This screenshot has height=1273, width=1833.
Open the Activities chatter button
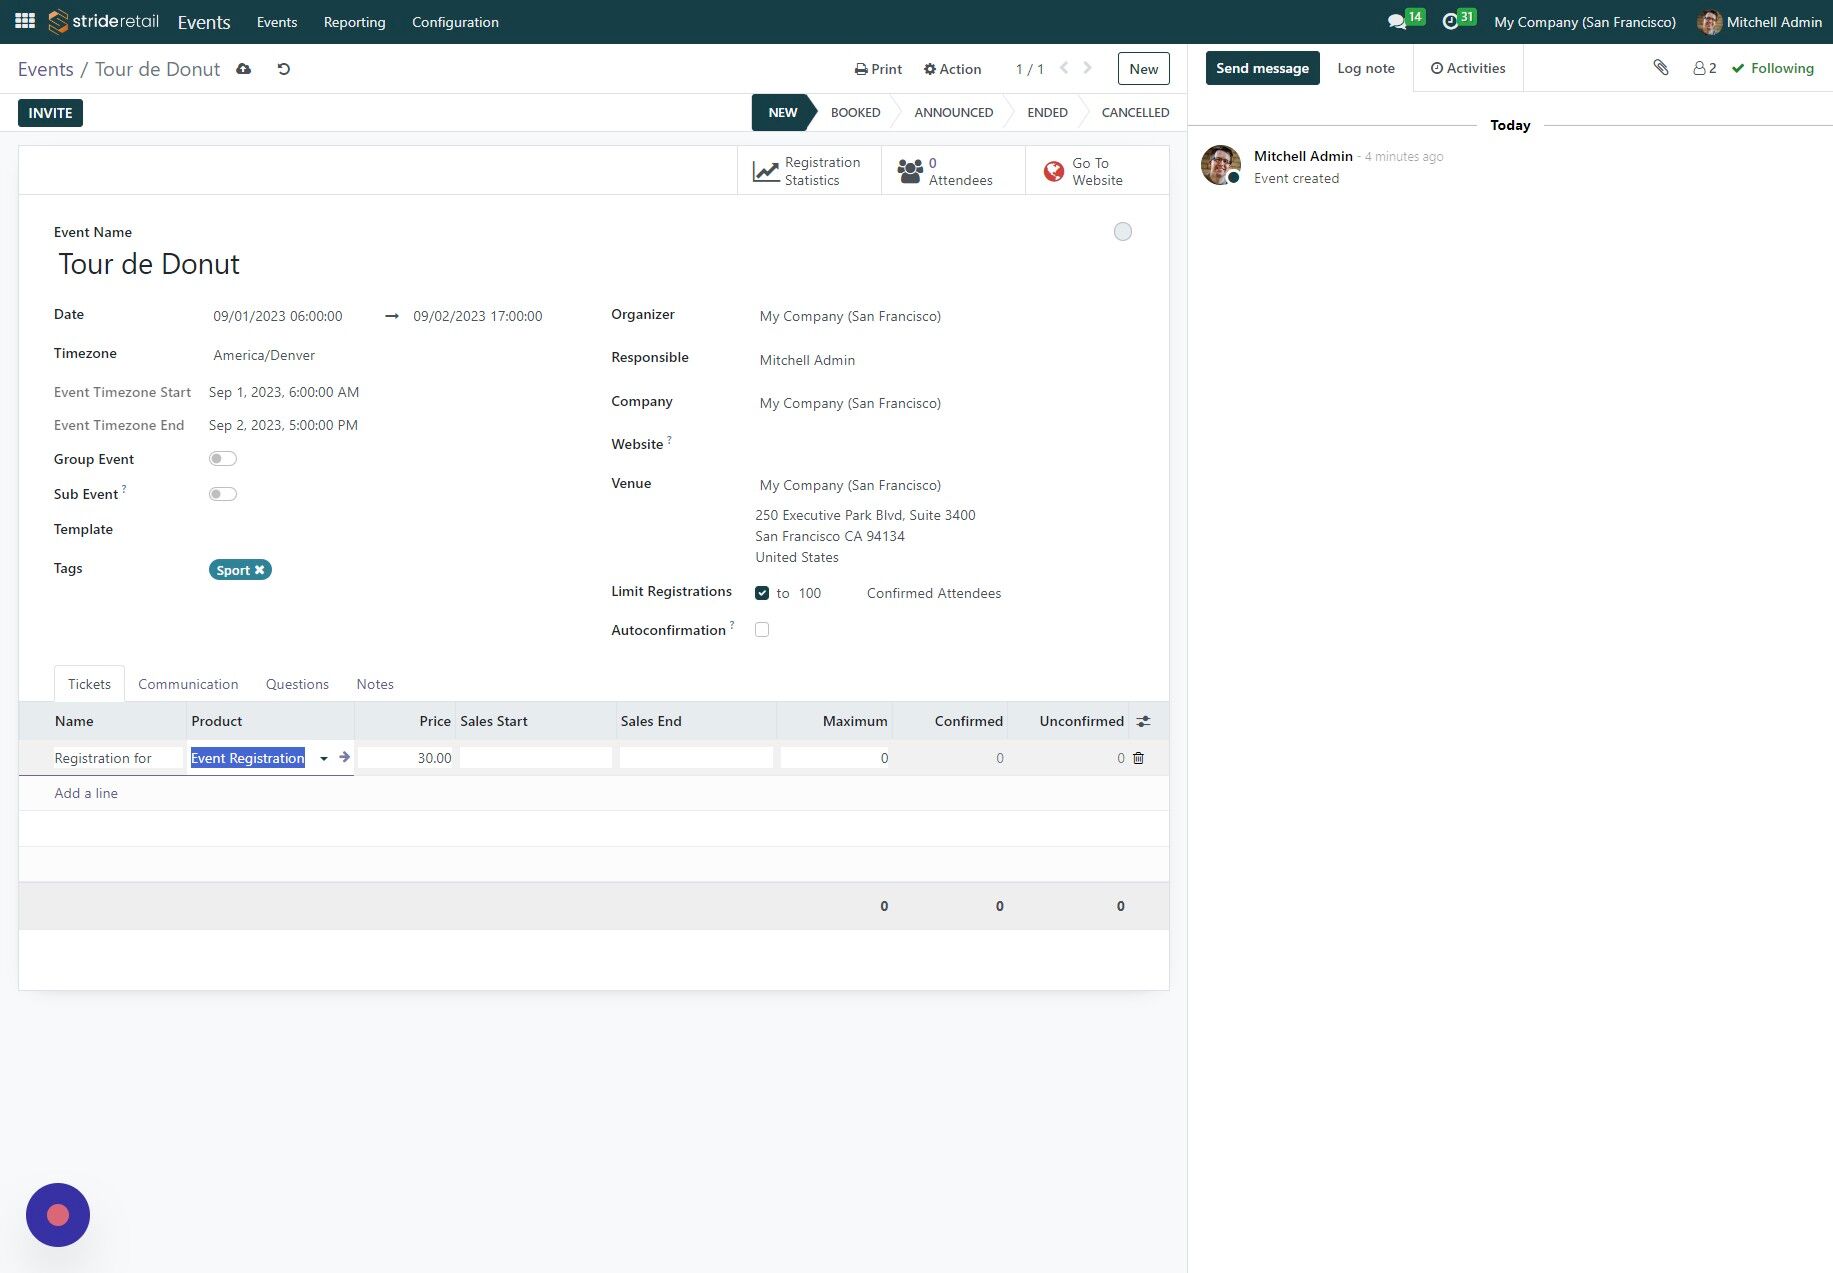pyautogui.click(x=1468, y=68)
